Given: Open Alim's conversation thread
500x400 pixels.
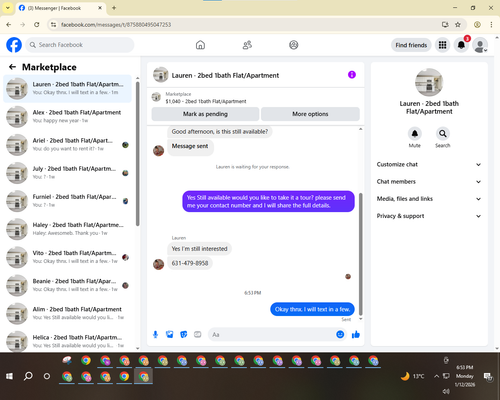Looking at the screenshot, I should pos(67,313).
